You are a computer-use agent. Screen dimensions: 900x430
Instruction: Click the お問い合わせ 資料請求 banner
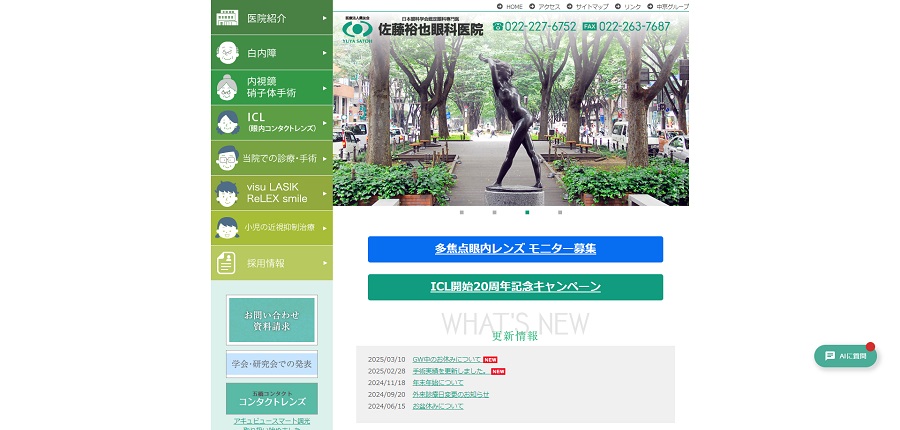(271, 320)
